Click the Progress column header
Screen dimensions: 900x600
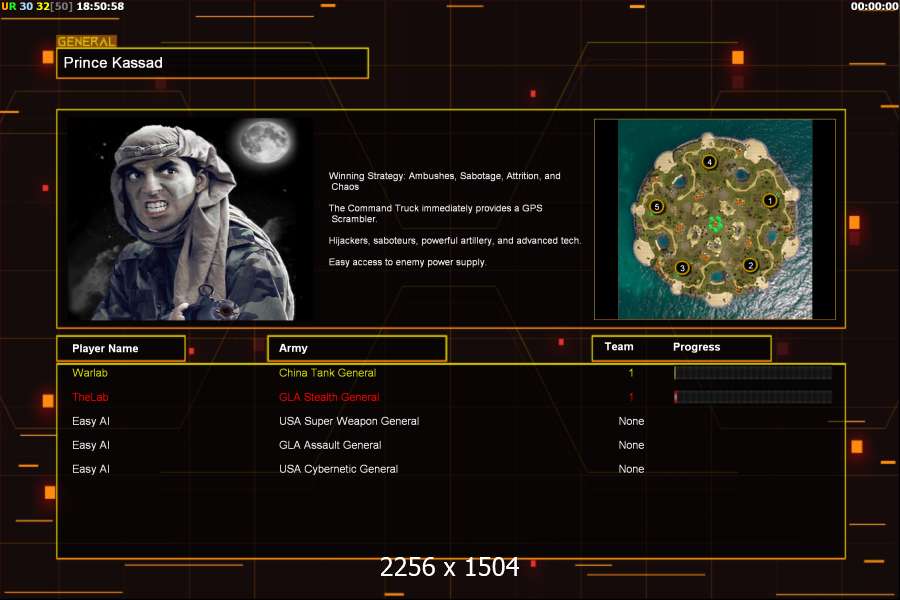click(x=697, y=347)
